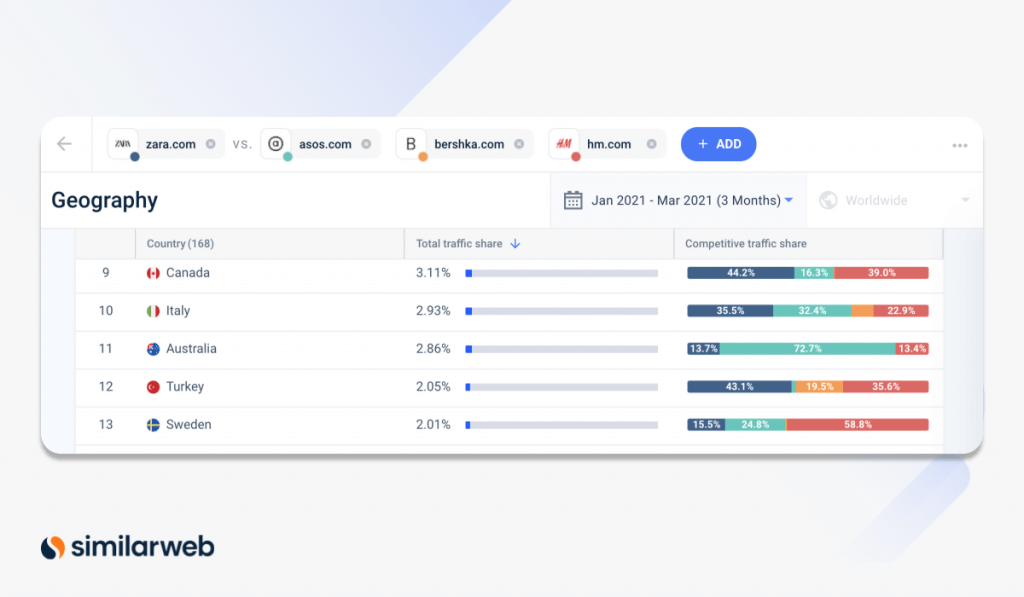The image size is (1024, 597).
Task: Click the Sweden flag icon
Action: point(151,424)
